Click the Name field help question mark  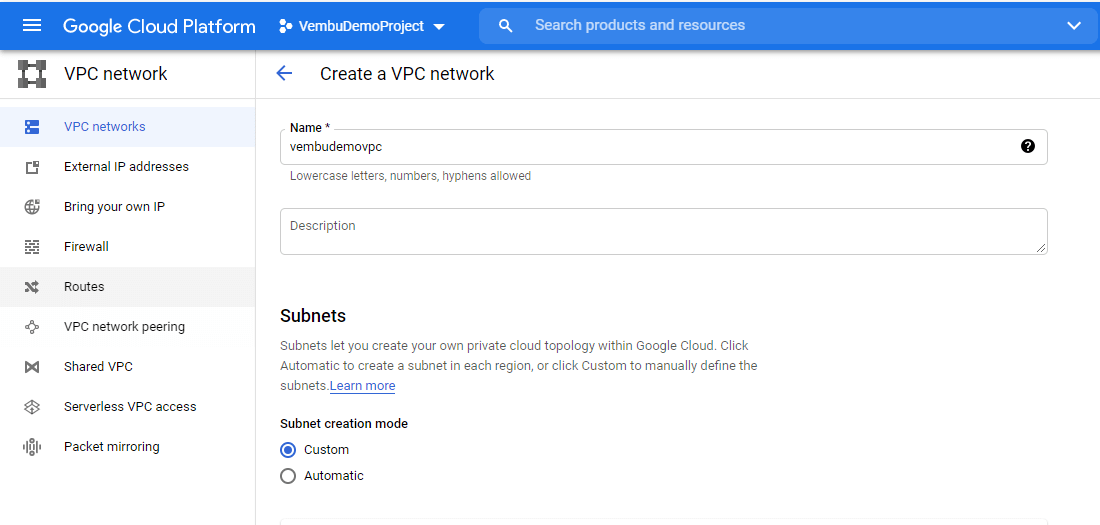pyautogui.click(x=1028, y=147)
